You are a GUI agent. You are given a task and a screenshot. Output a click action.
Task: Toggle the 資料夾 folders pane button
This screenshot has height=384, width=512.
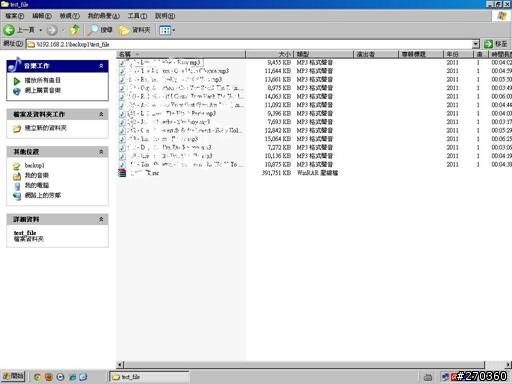coord(135,30)
